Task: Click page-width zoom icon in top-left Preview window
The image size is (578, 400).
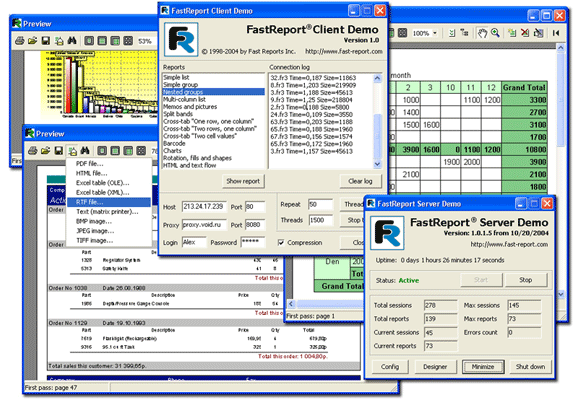Action: [x=102, y=41]
